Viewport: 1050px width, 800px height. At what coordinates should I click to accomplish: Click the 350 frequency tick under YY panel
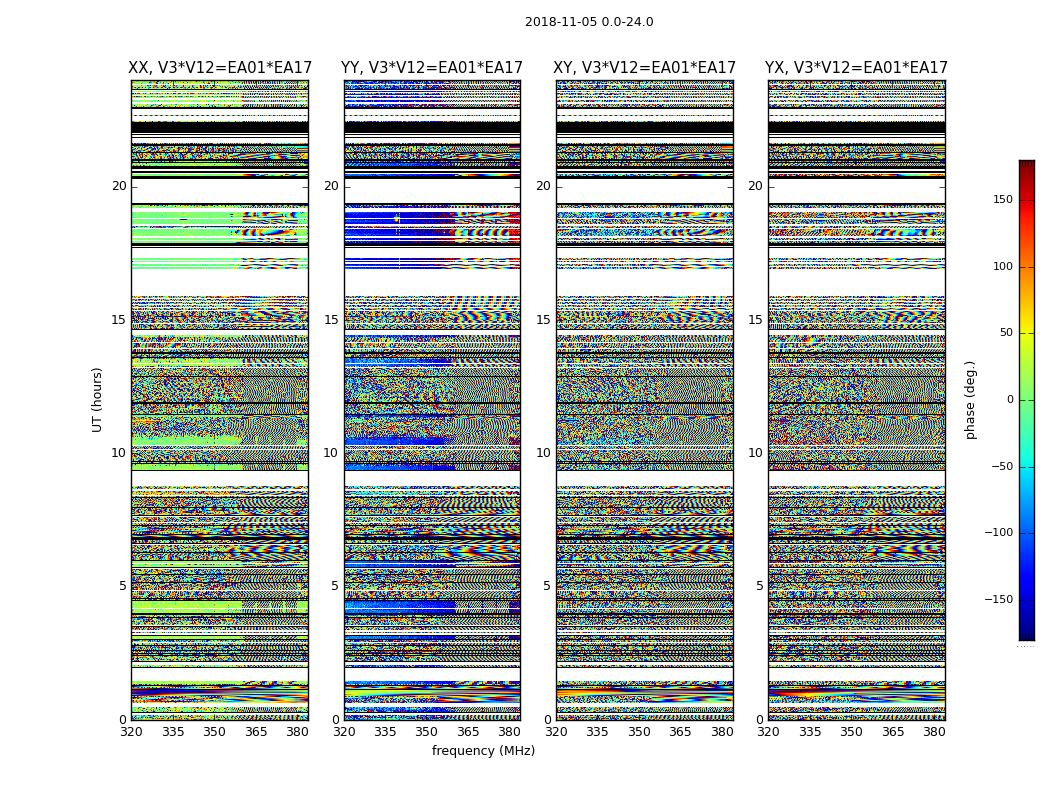pos(427,732)
